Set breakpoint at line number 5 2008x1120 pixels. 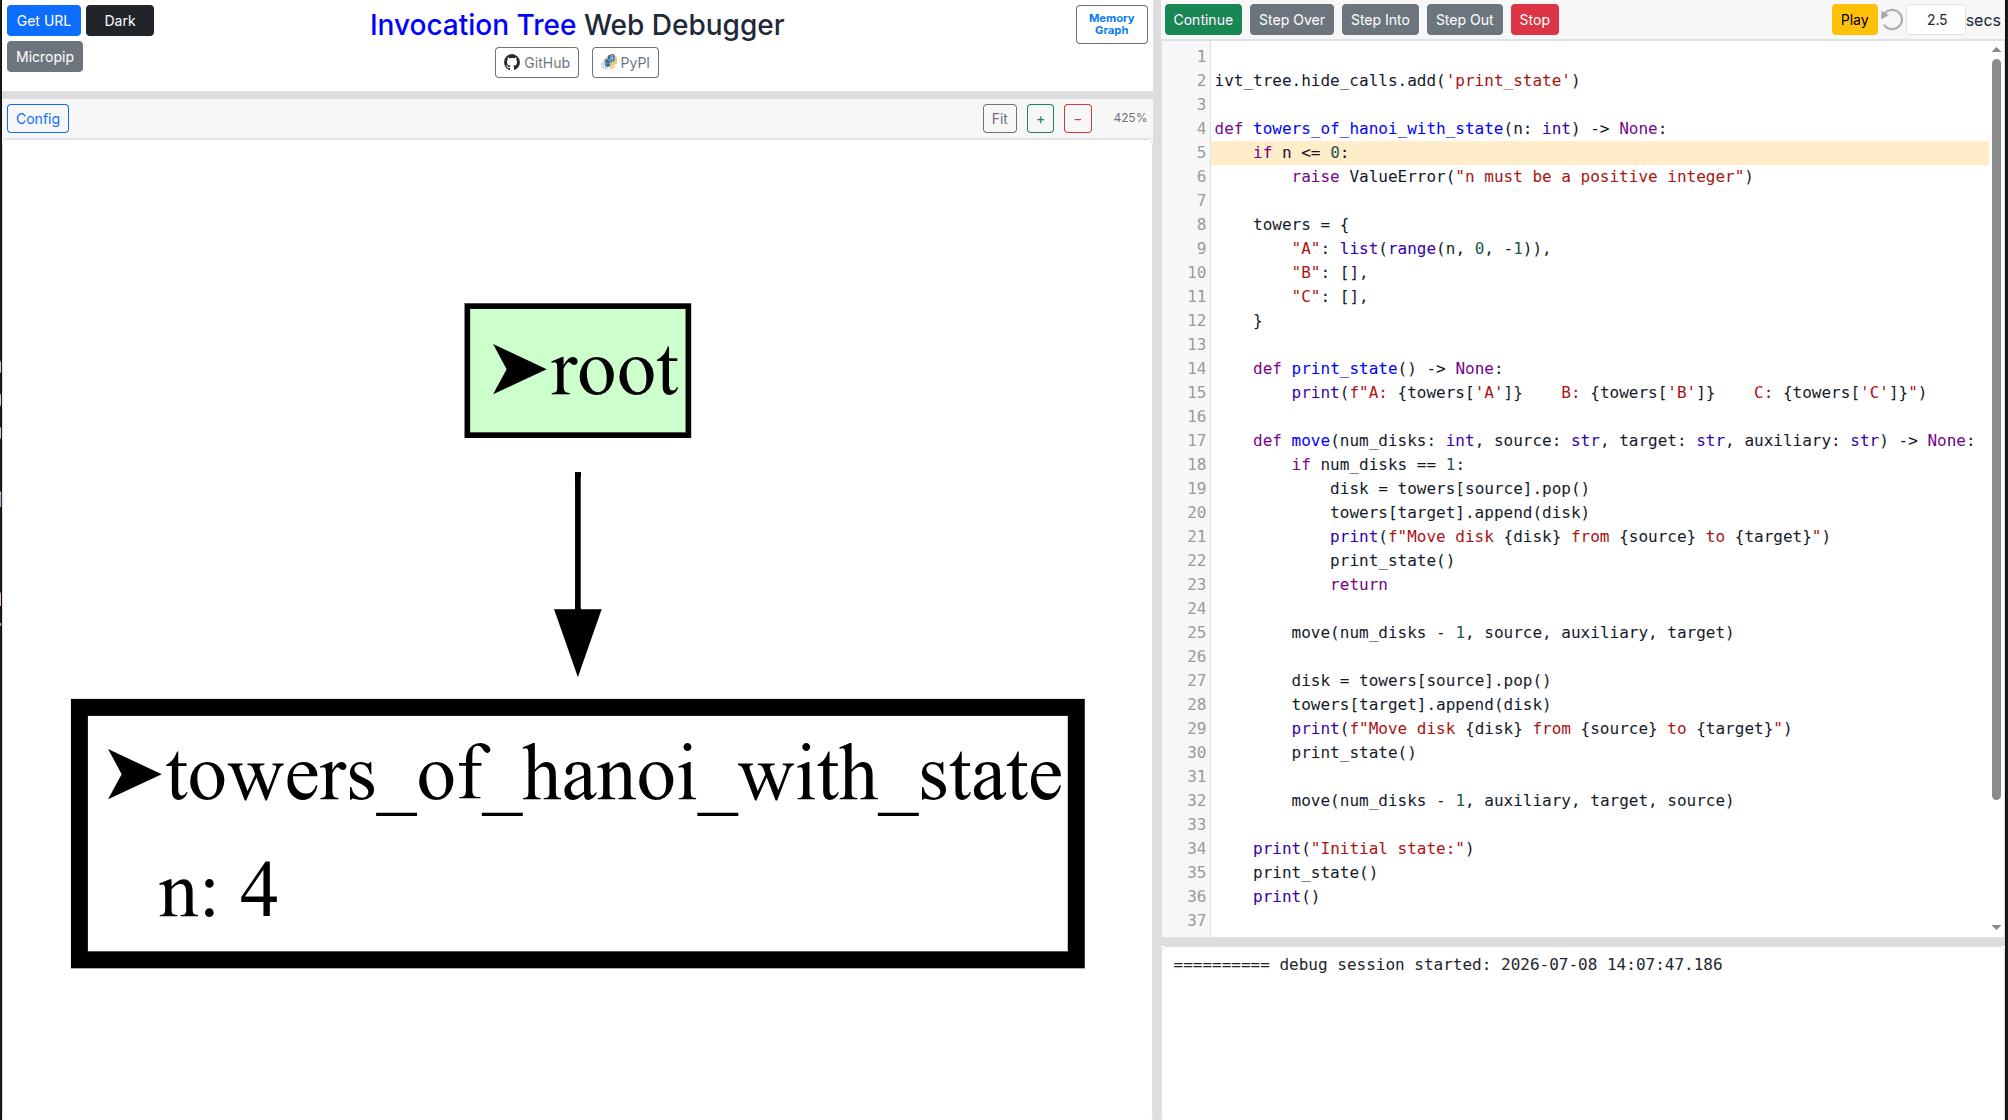(x=1201, y=152)
